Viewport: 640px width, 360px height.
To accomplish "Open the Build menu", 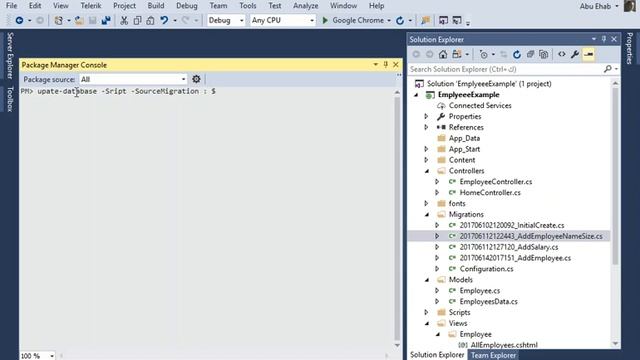I will click(156, 6).
